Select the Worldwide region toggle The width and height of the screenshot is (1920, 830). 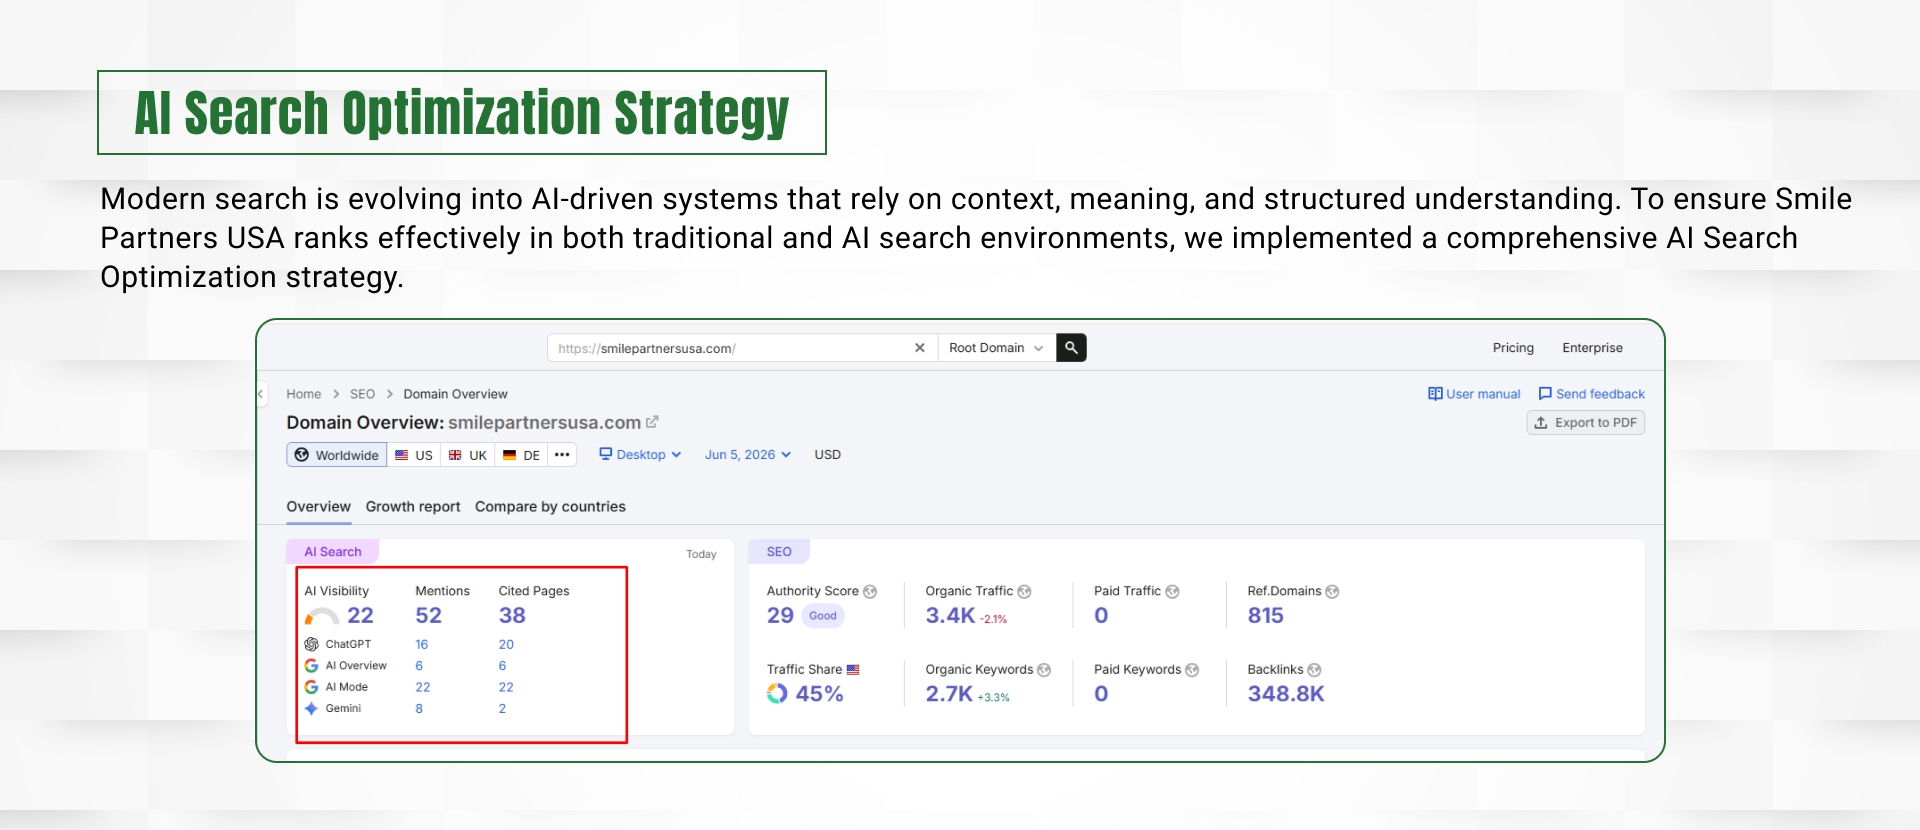coord(337,455)
